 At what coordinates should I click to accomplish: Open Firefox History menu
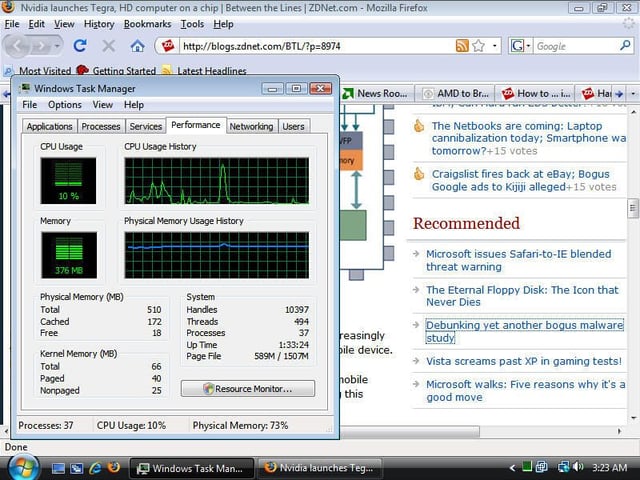[99, 24]
